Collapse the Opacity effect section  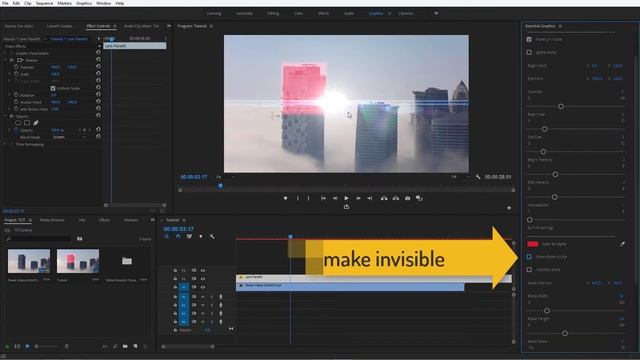[x=6, y=116]
